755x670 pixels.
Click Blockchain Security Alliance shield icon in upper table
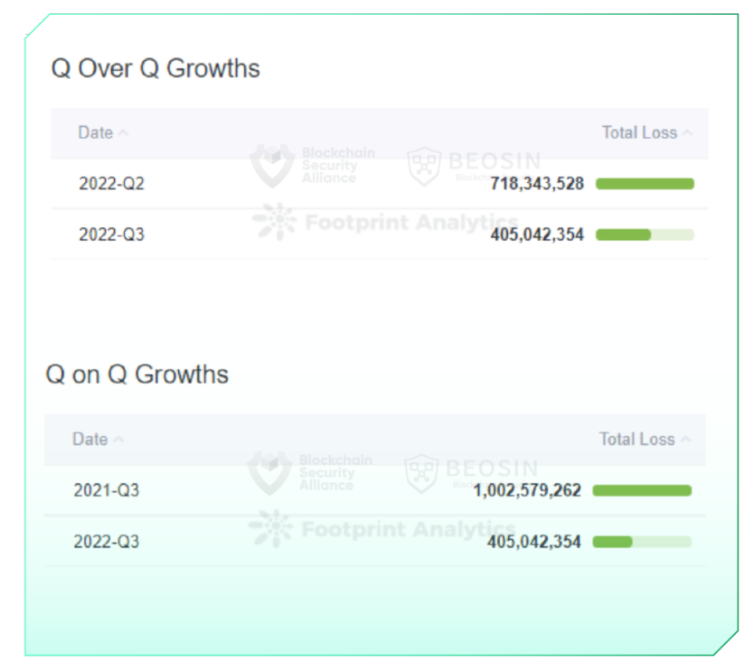(x=271, y=165)
